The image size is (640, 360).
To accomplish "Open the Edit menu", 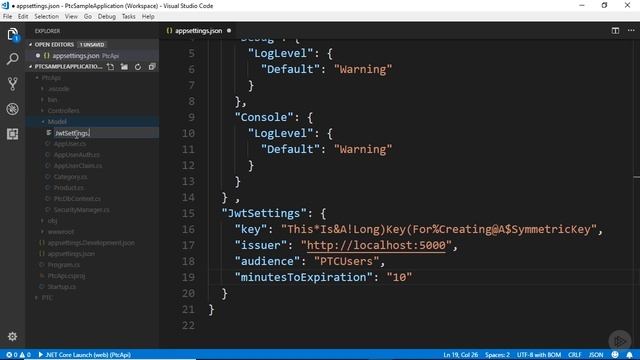I will tap(23, 16).
